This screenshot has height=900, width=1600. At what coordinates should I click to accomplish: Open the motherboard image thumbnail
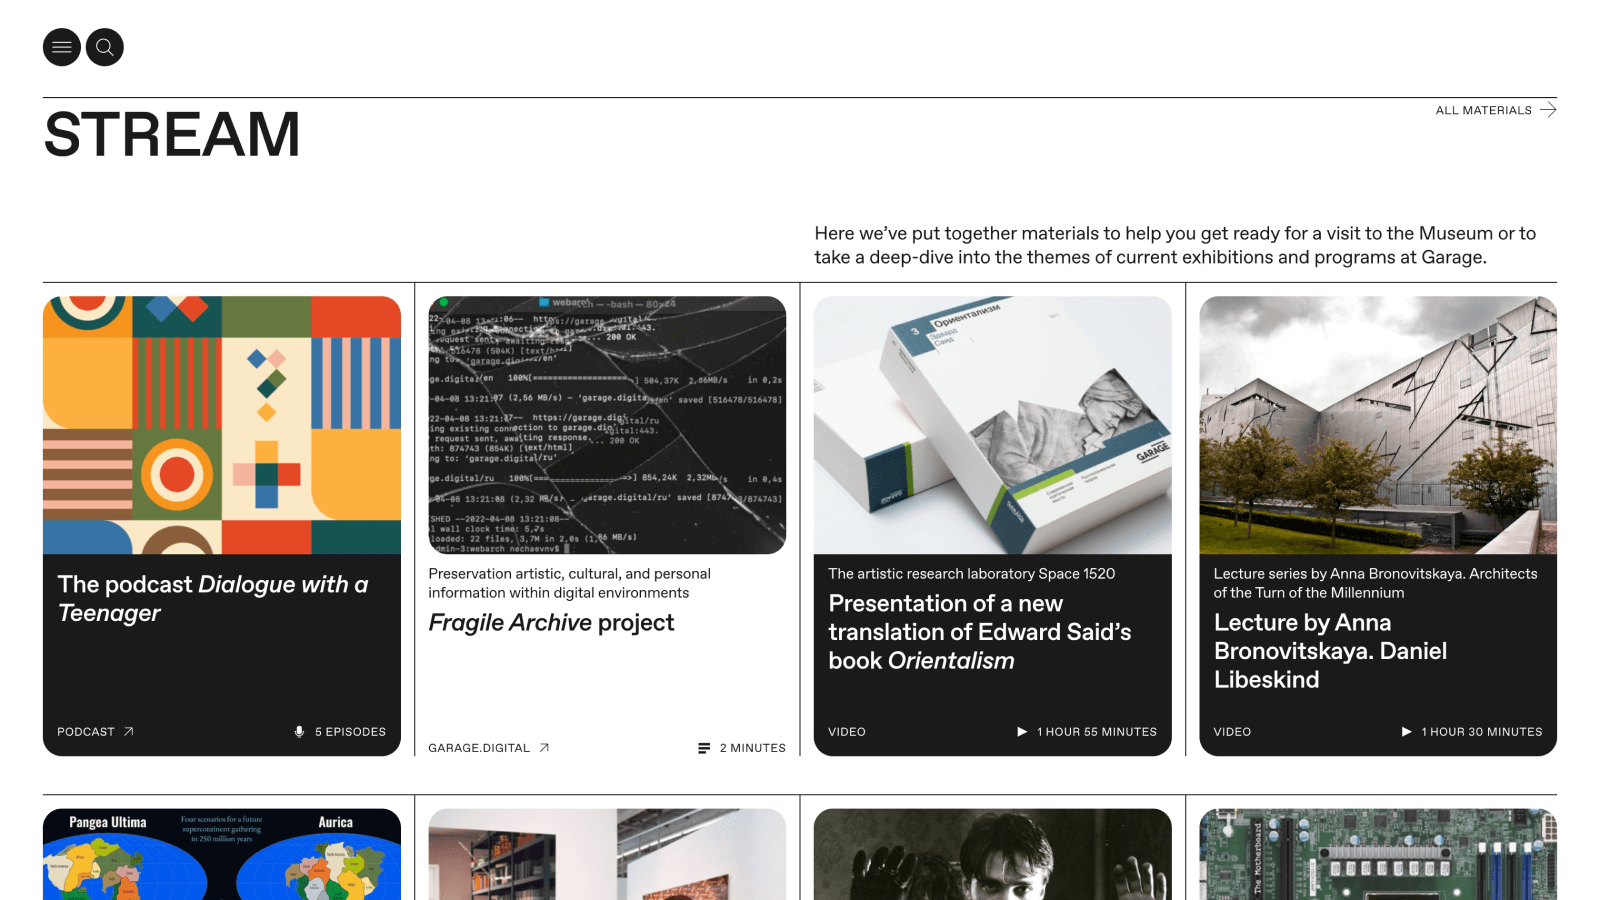point(1378,854)
